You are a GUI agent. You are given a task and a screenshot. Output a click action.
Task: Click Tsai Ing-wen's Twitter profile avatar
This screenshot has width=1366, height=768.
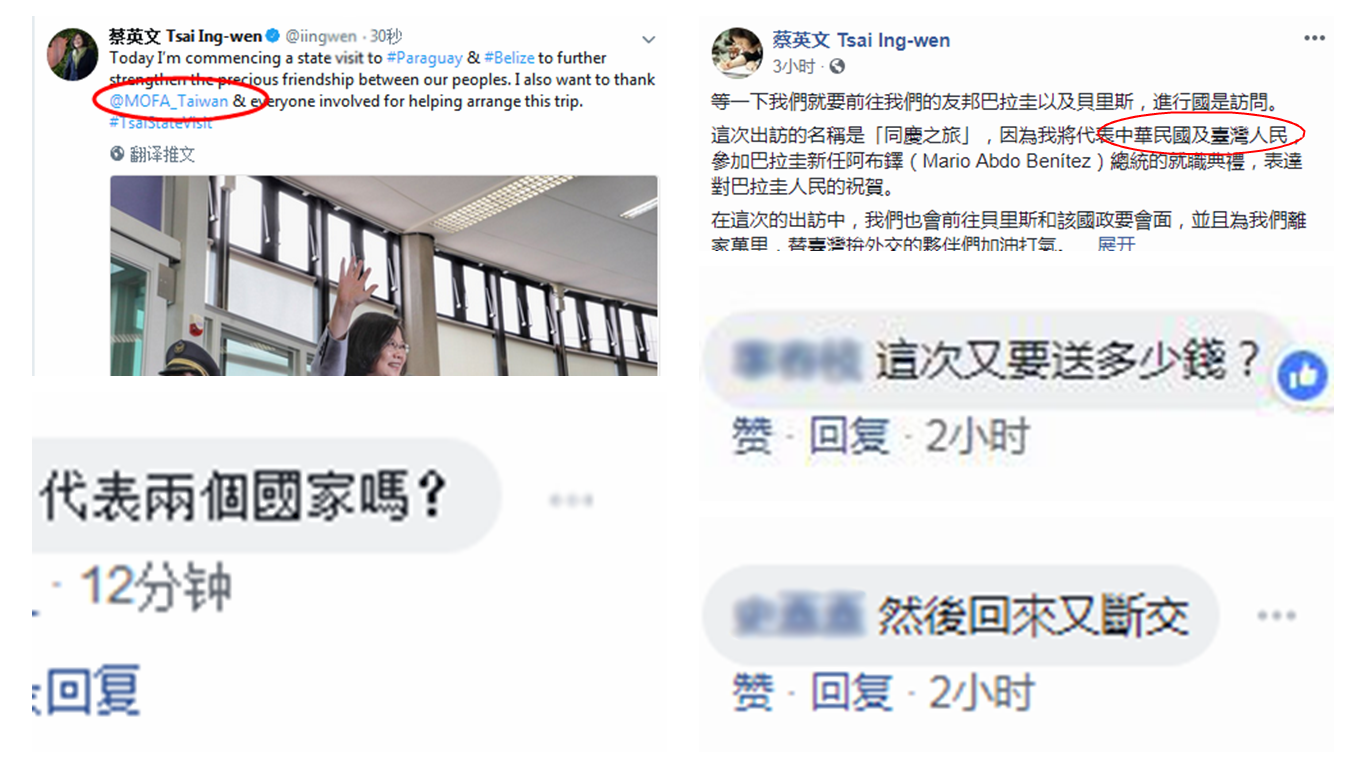click(x=73, y=55)
